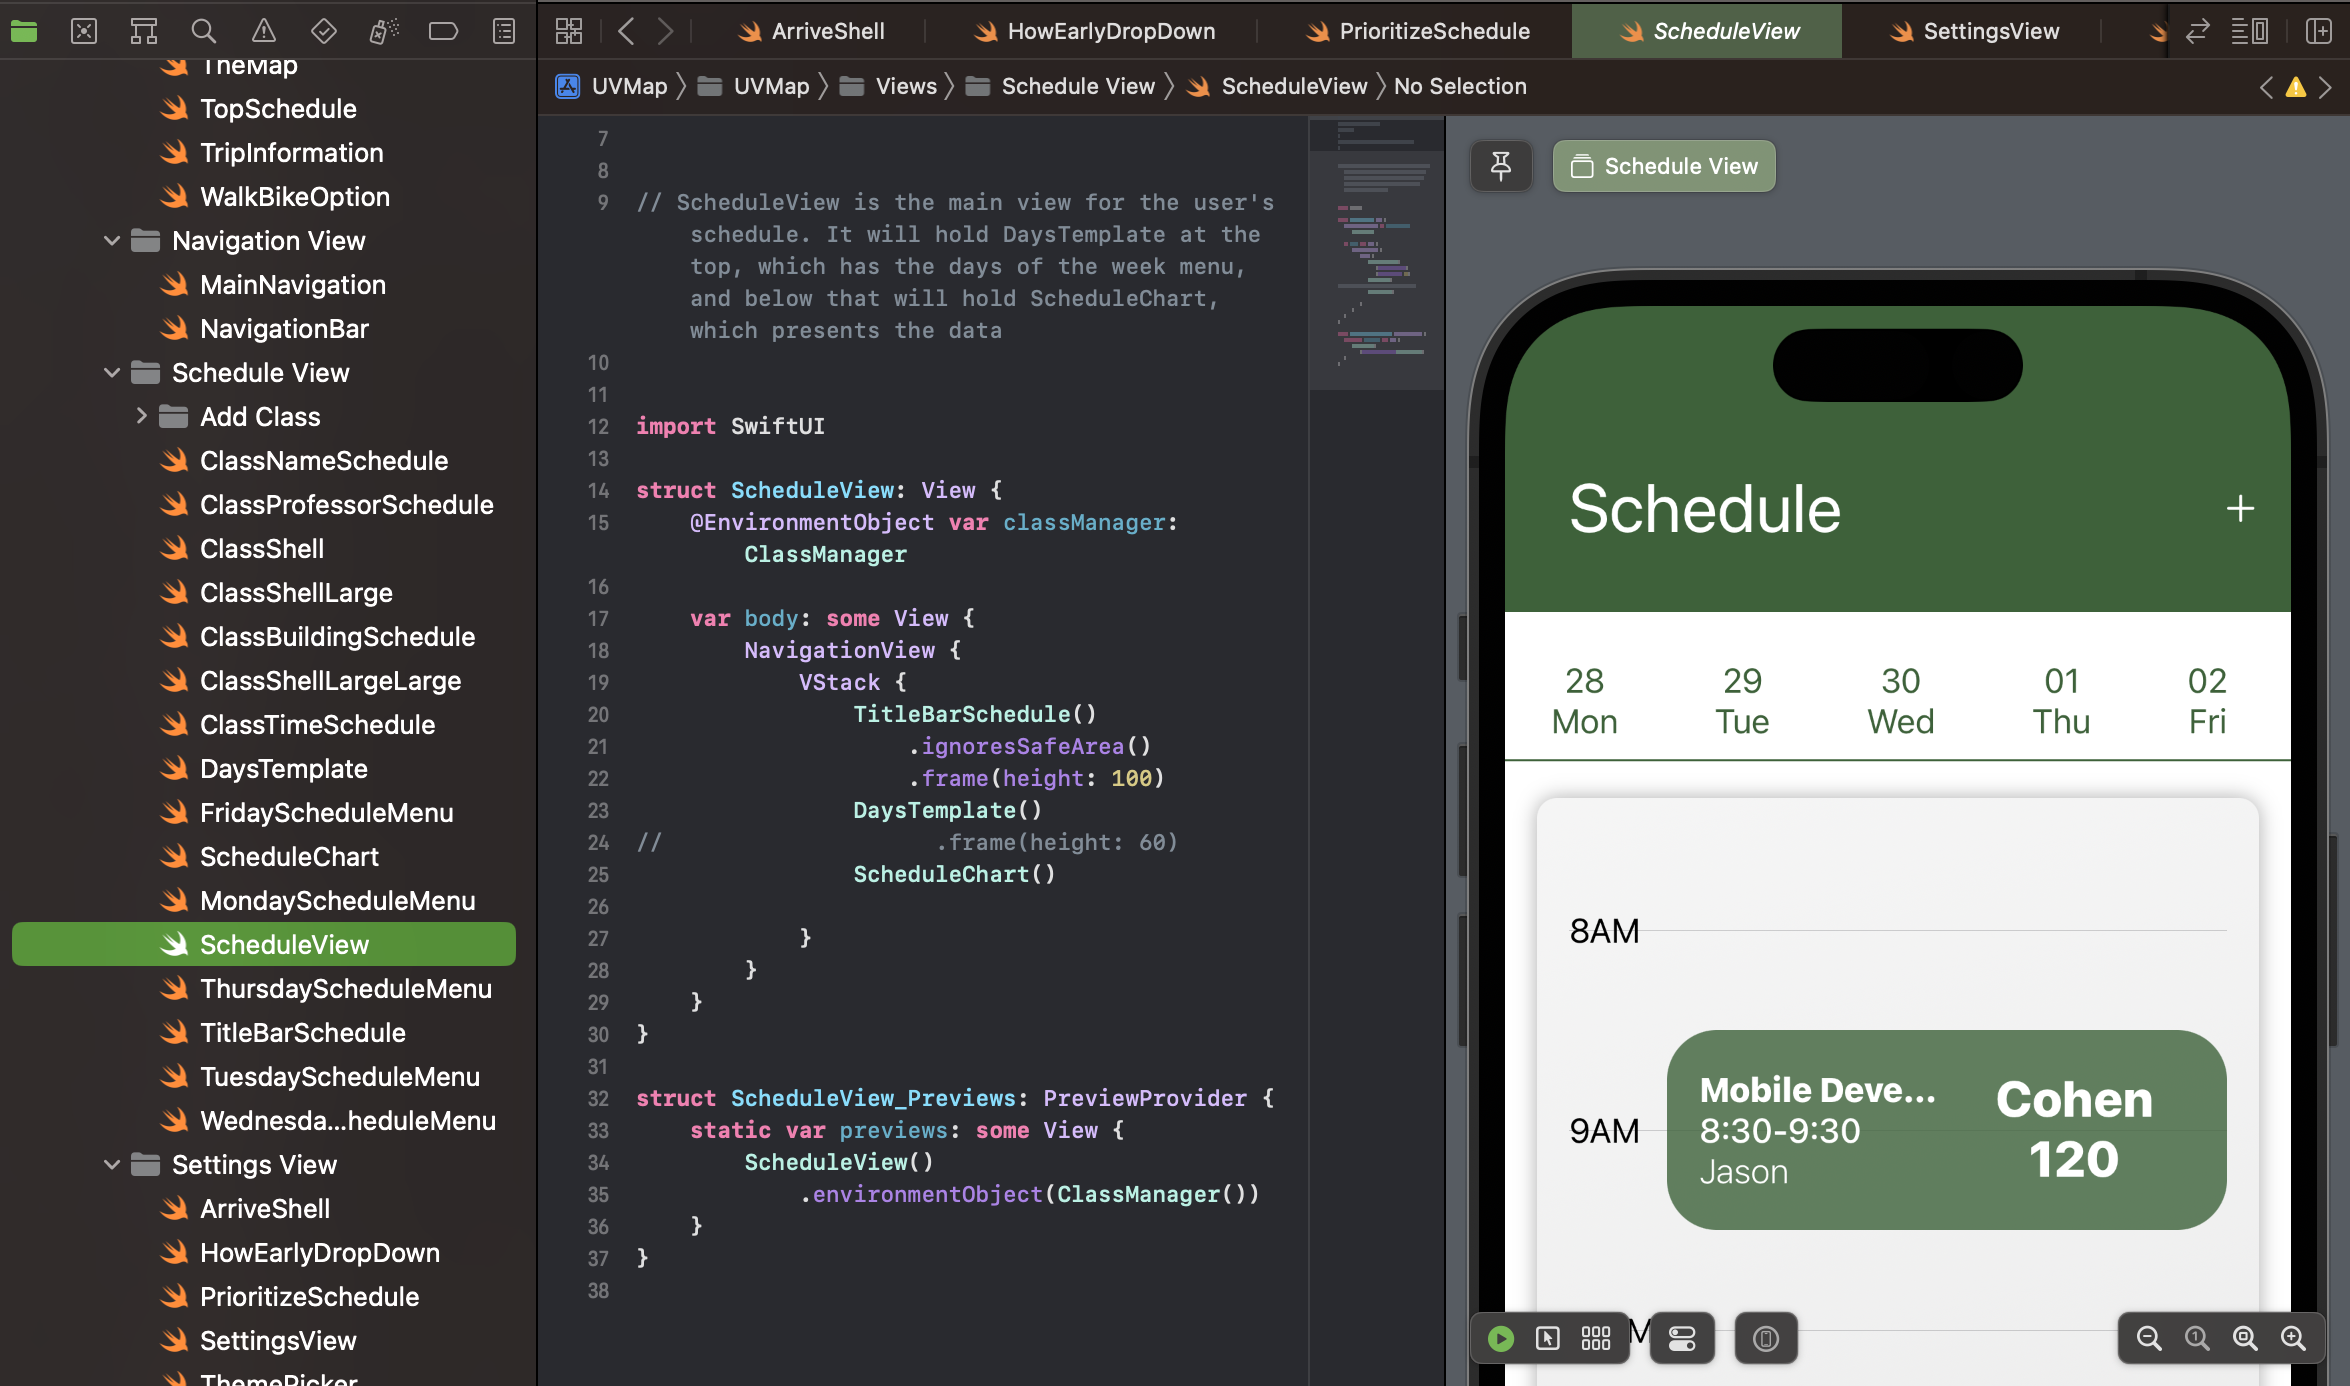Click the yellow warning indicator in the jump bar

[x=2296, y=87]
